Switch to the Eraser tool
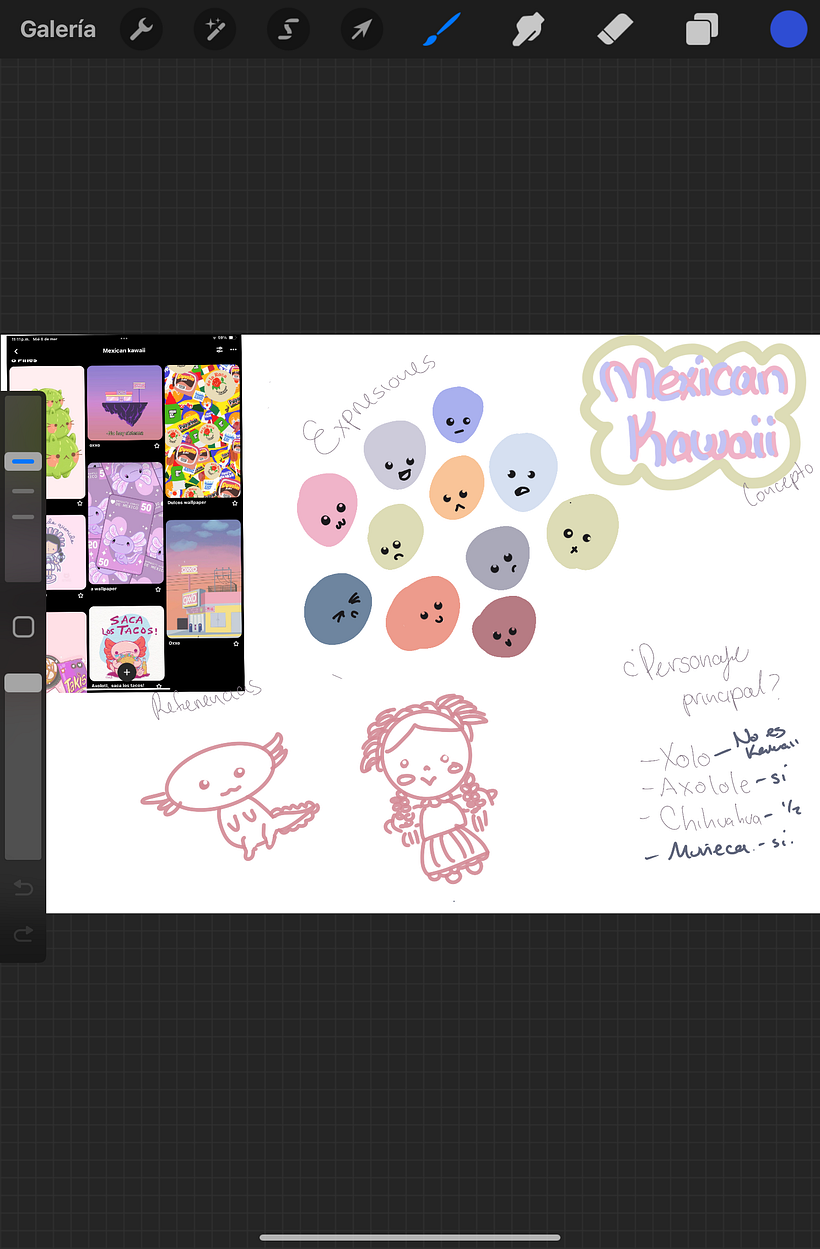The height and width of the screenshot is (1249, 820). [614, 29]
